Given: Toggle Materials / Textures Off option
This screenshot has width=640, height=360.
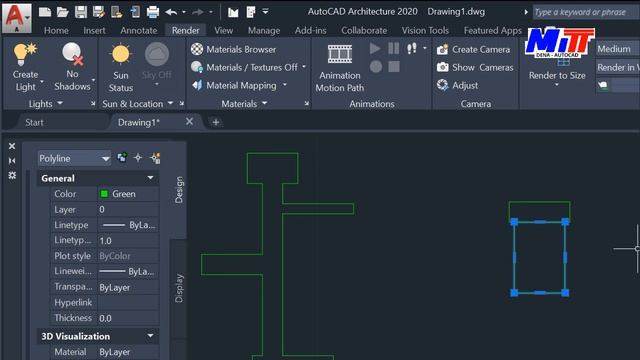Looking at the screenshot, I should [x=244, y=67].
